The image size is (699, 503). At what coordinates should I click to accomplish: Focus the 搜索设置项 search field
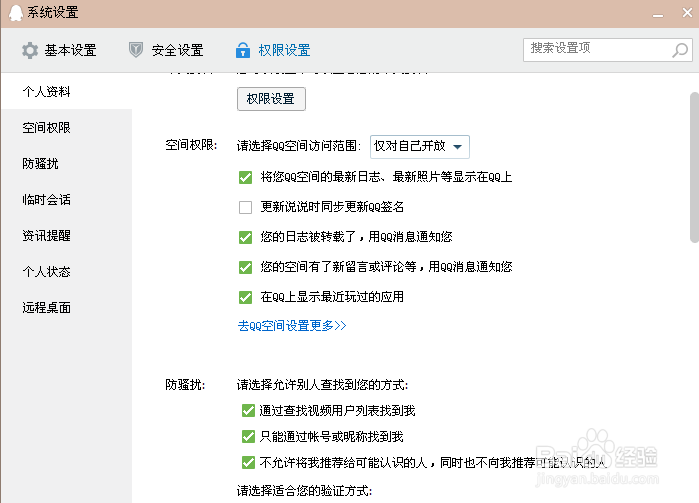click(x=607, y=49)
